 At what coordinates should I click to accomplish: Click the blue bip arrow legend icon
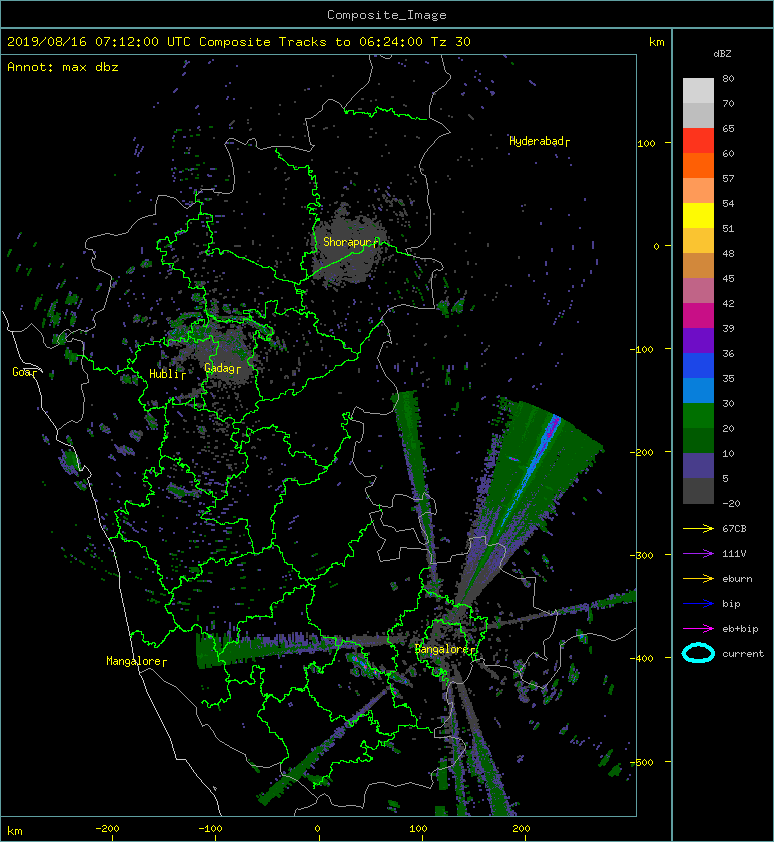pyautogui.click(x=698, y=604)
